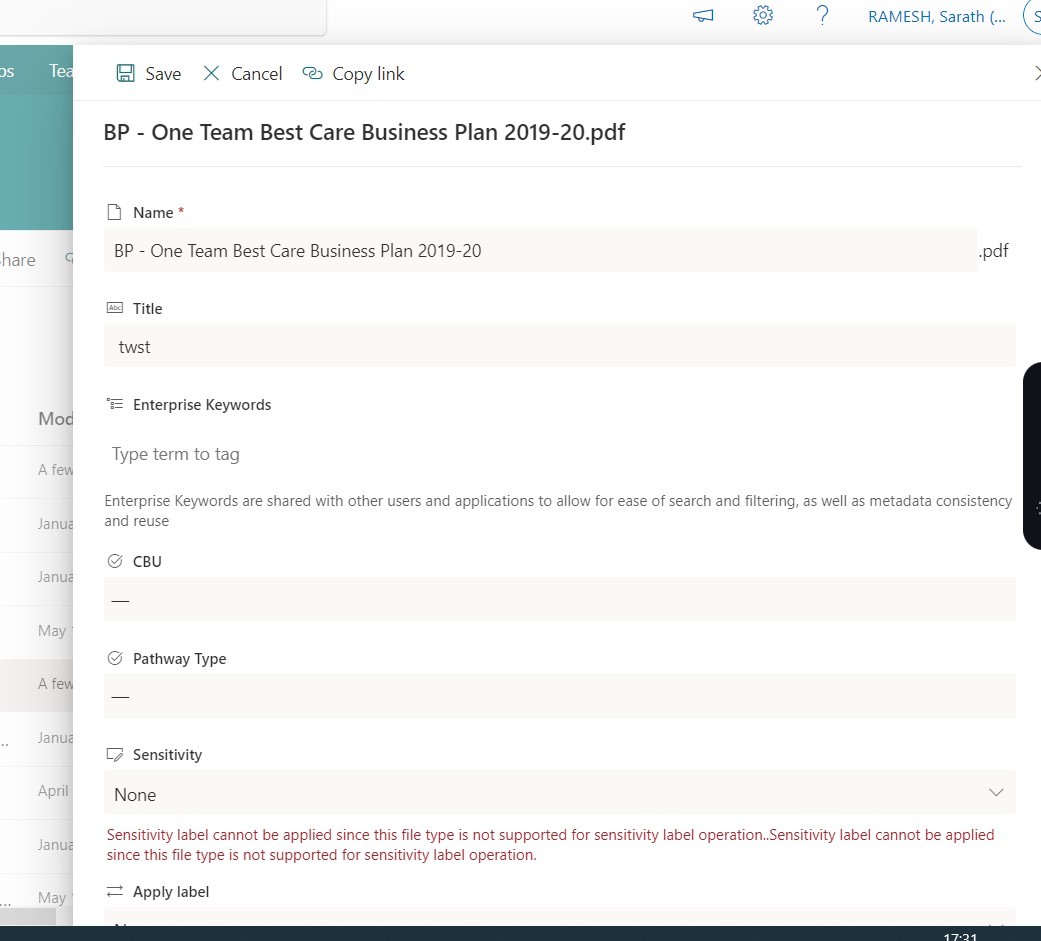Image resolution: width=1041 pixels, height=941 pixels.
Task: Click the Pathway Type field value
Action: pyautogui.click(x=560, y=696)
